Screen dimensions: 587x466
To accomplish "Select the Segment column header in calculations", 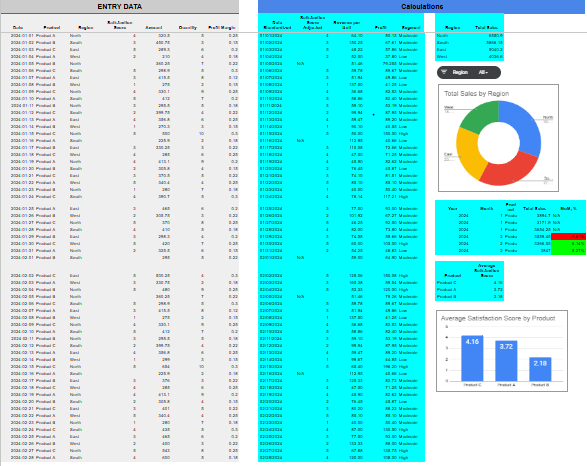I will pyautogui.click(x=411, y=27).
